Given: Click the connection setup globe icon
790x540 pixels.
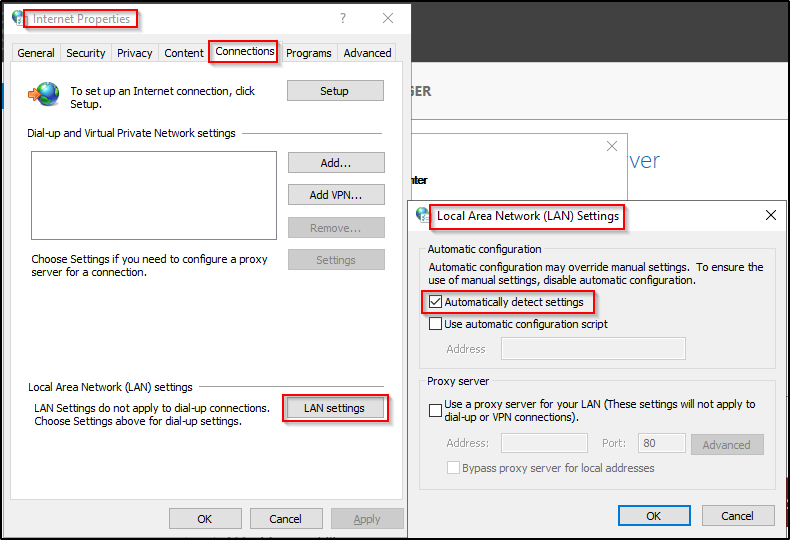Looking at the screenshot, I should 44,94.
